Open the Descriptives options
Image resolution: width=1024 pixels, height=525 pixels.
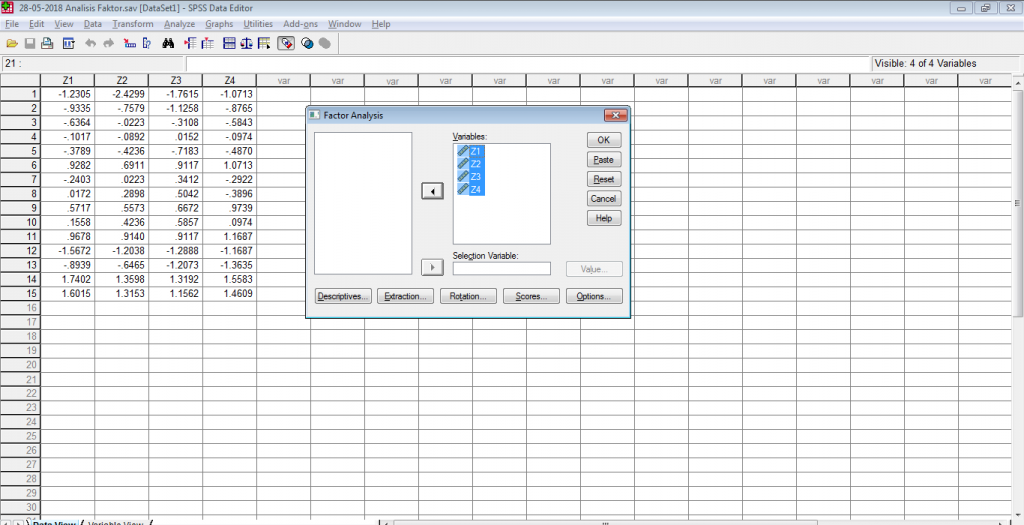(343, 297)
